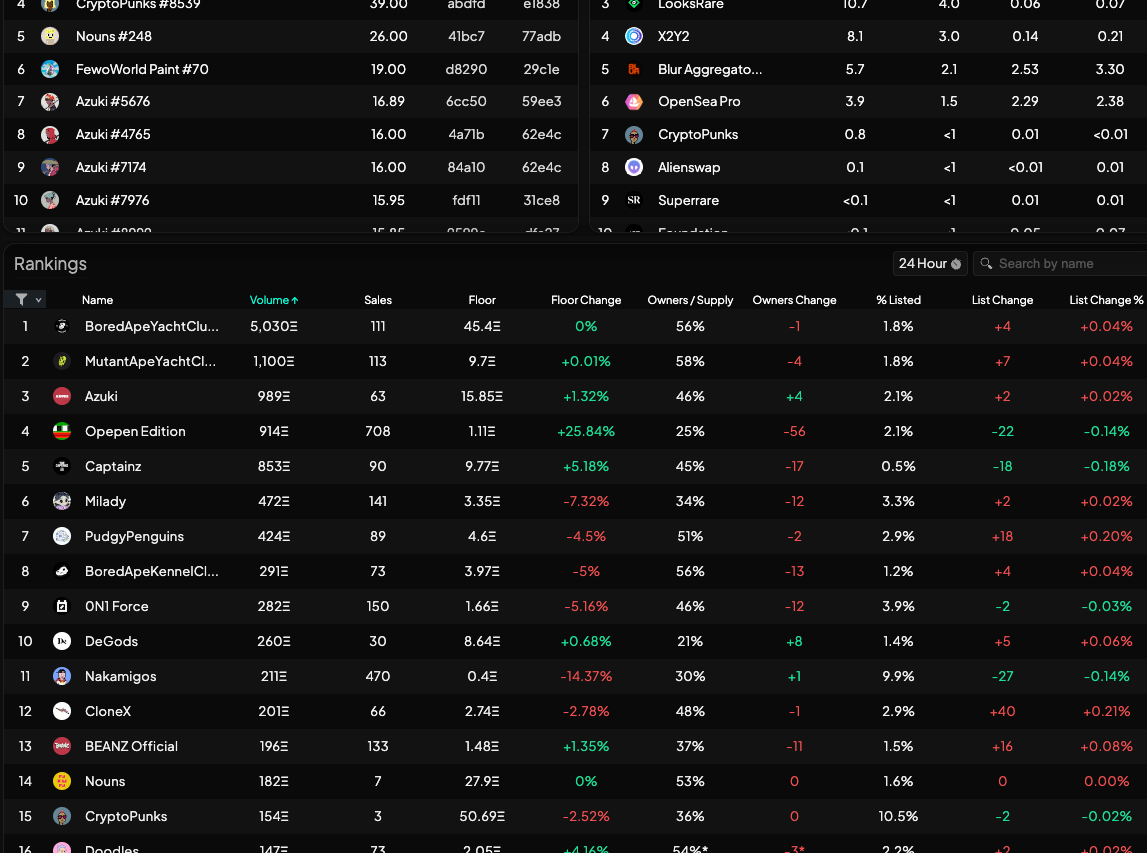
Task: Sort rankings by Sales column
Action: tap(377, 300)
